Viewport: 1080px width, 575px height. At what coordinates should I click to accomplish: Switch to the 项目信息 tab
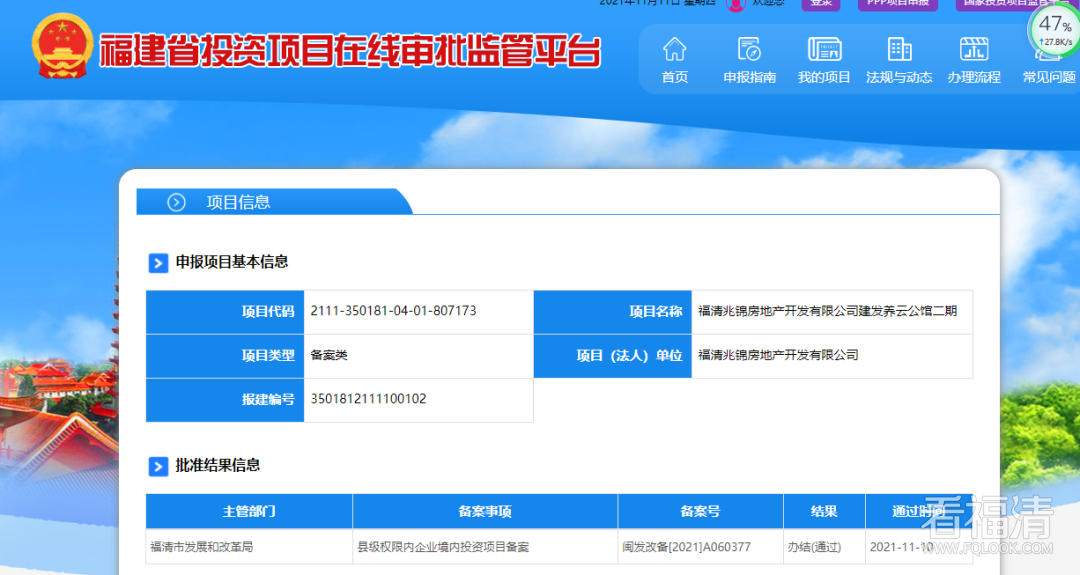click(238, 202)
